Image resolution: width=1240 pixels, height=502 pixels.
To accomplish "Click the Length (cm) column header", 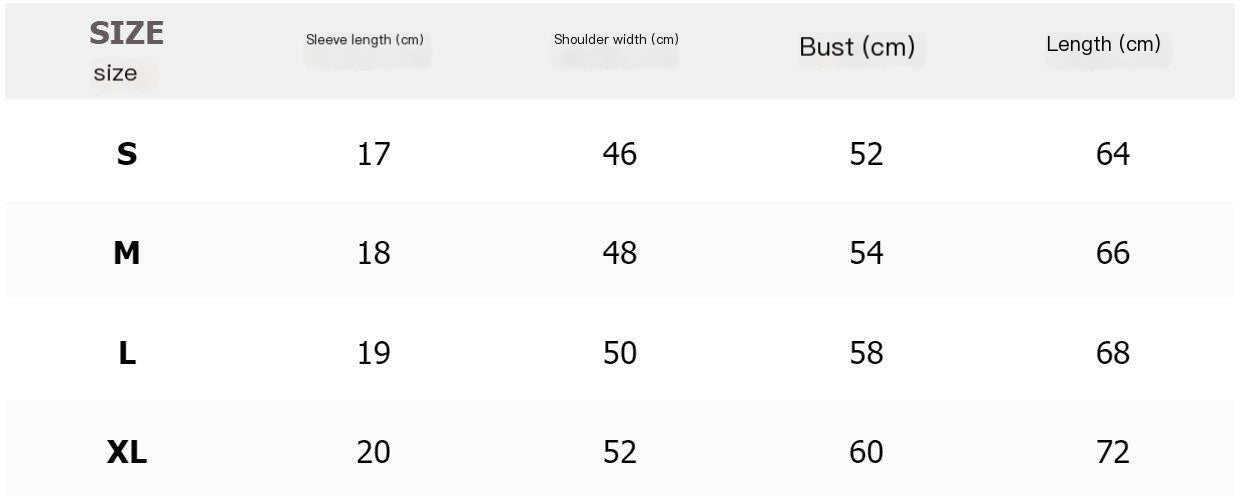I will tap(1103, 44).
